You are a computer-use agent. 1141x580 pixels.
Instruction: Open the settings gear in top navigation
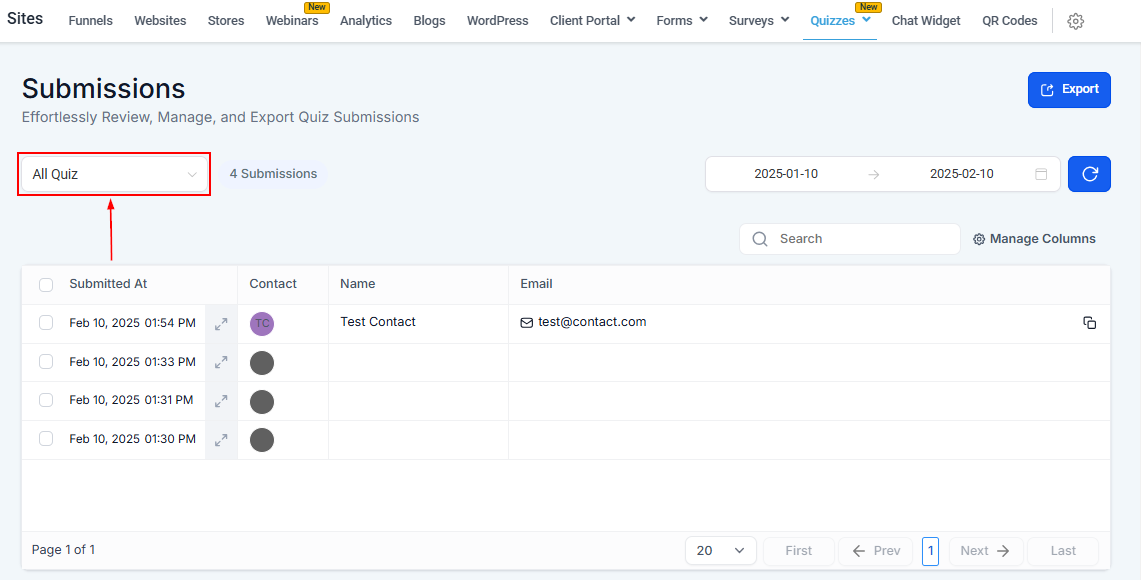point(1076,21)
